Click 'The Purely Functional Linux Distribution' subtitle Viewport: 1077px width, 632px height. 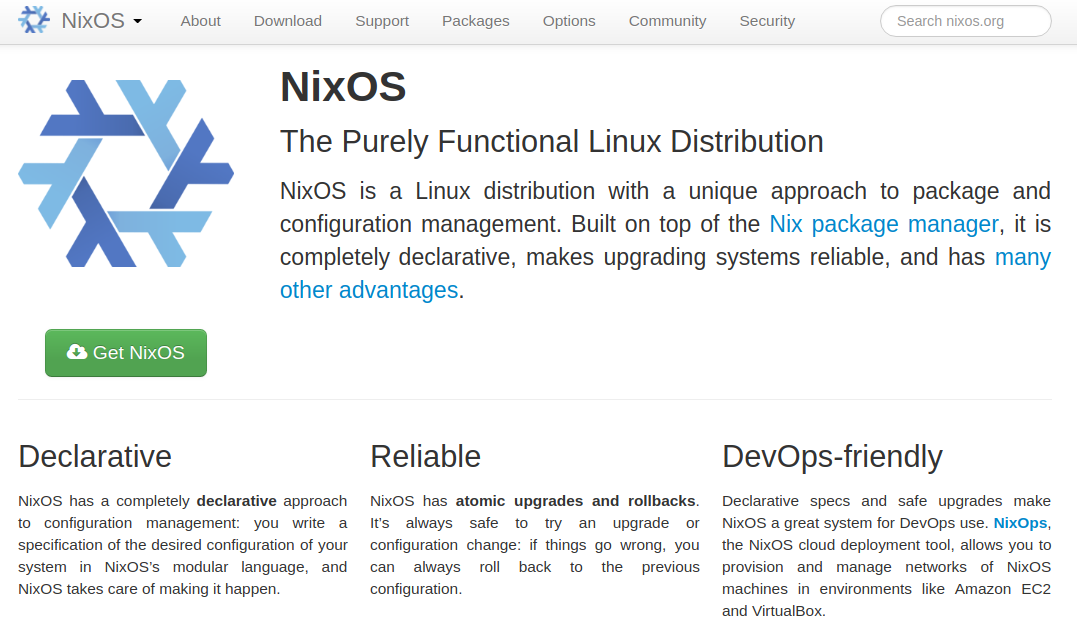tap(552, 142)
